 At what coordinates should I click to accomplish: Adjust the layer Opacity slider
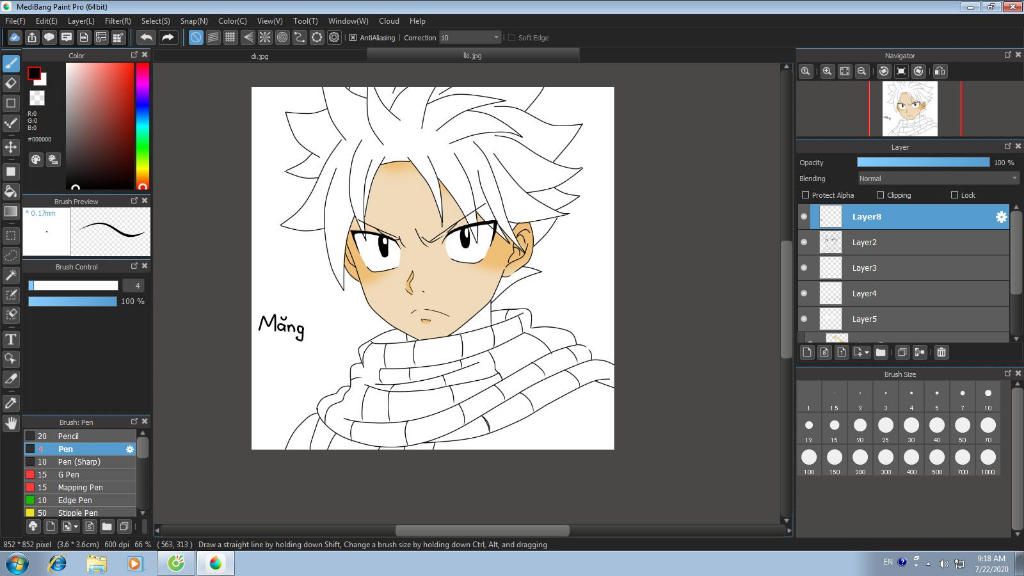tap(923, 163)
